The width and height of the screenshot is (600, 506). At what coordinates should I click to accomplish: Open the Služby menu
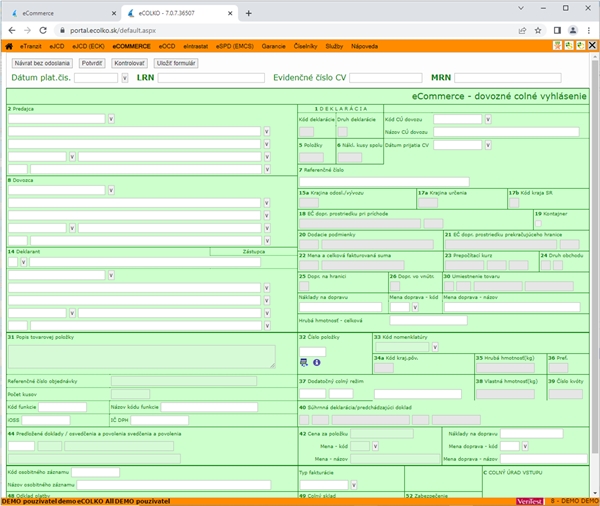pyautogui.click(x=334, y=46)
